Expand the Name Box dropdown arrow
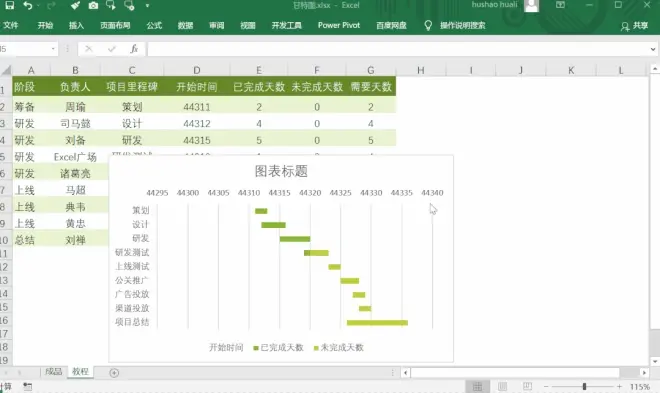Viewport: 660px width, 393px height. coord(53,49)
